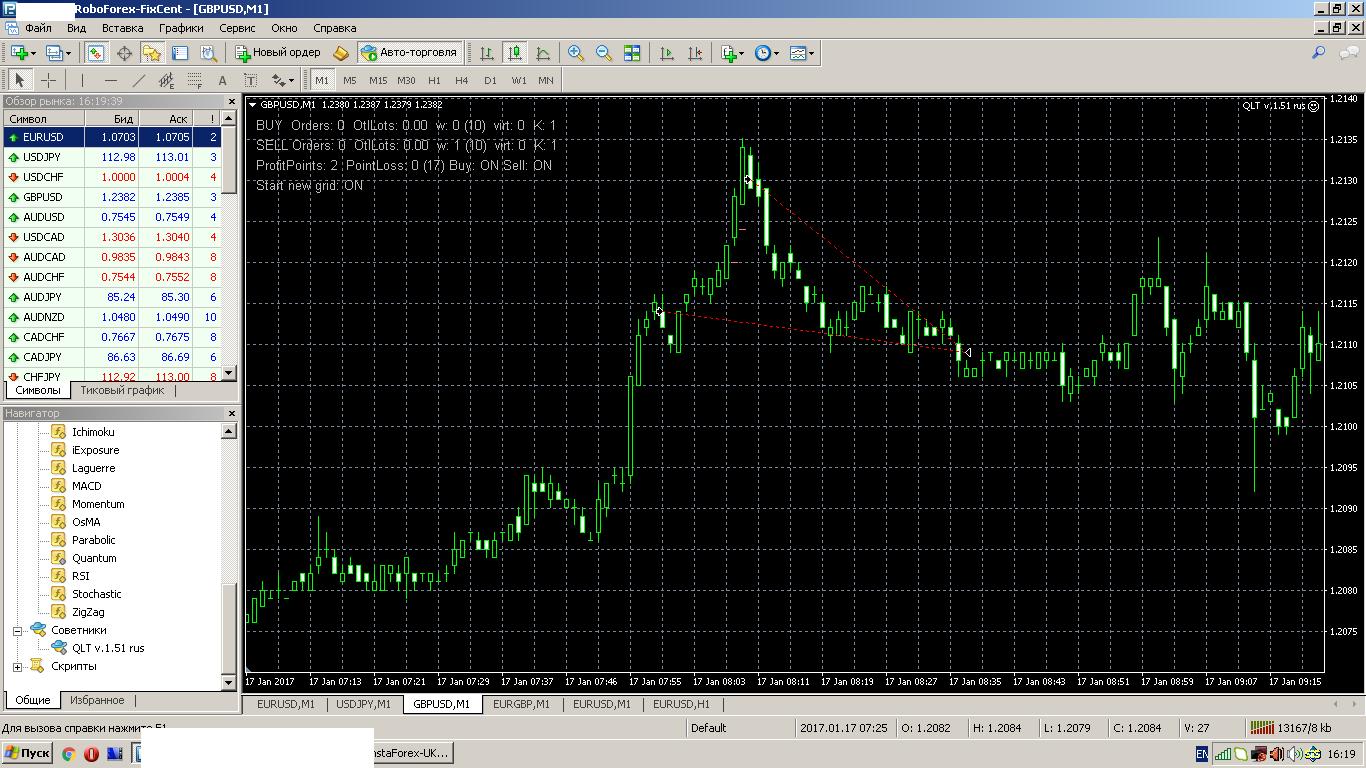
Task: Switch to H1 timeframe
Action: coord(434,80)
